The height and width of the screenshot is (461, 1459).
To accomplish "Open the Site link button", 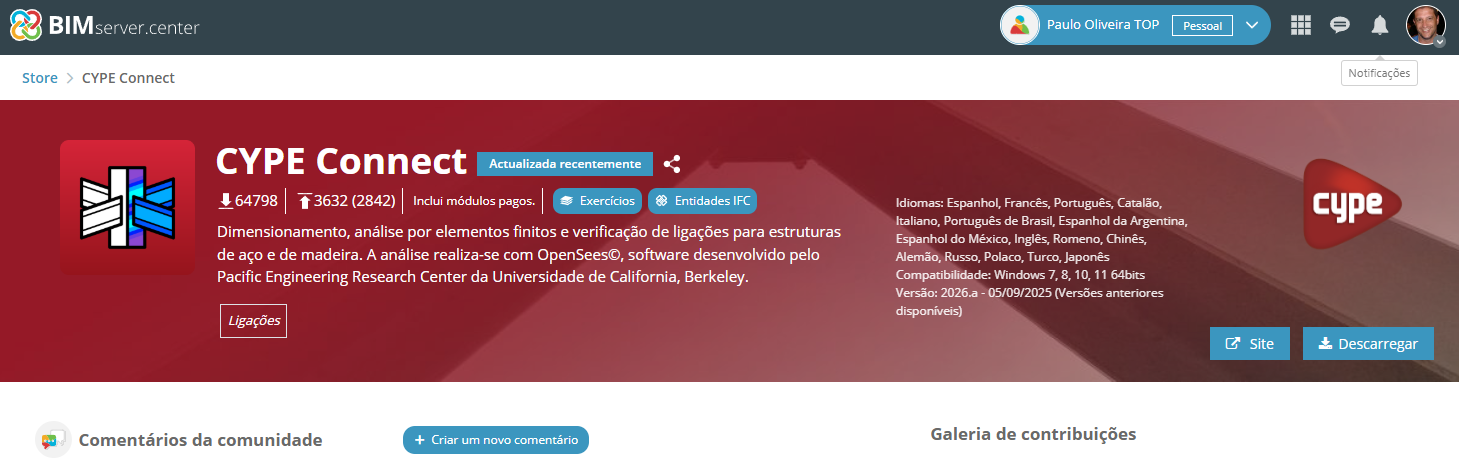I will tap(1249, 343).
